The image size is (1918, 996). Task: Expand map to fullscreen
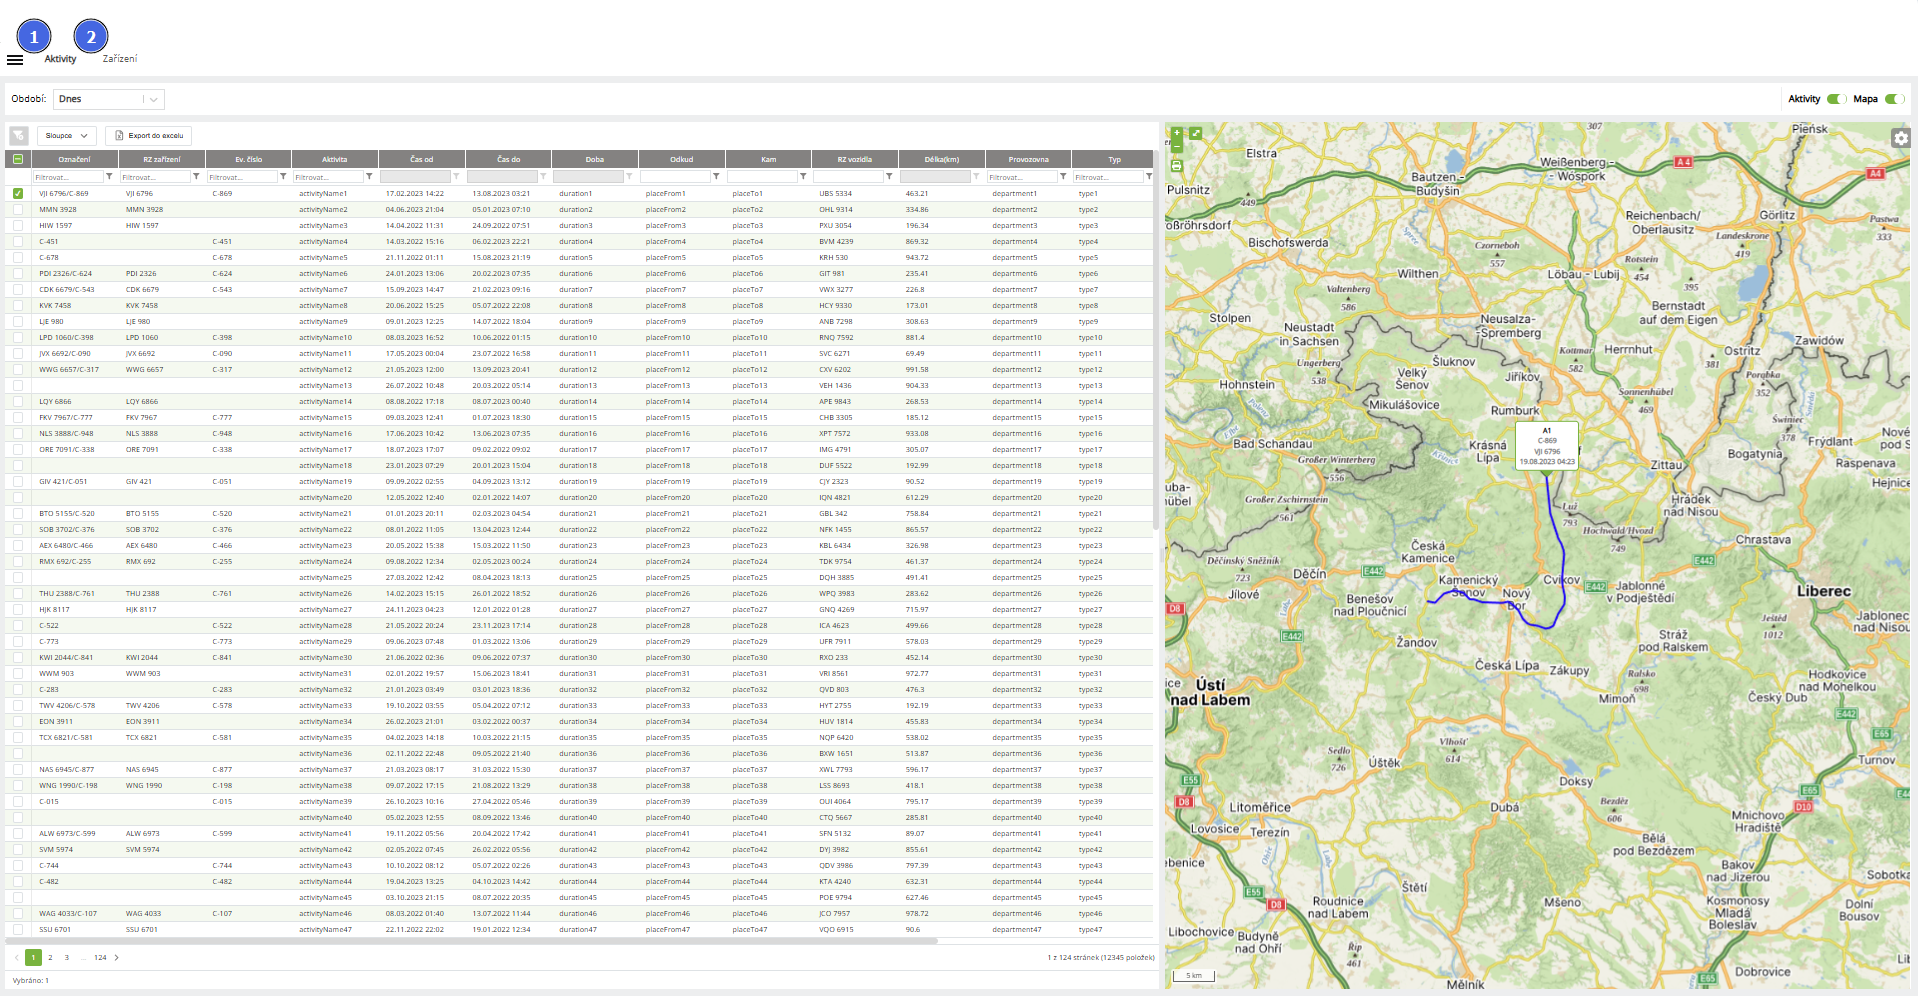[1195, 133]
